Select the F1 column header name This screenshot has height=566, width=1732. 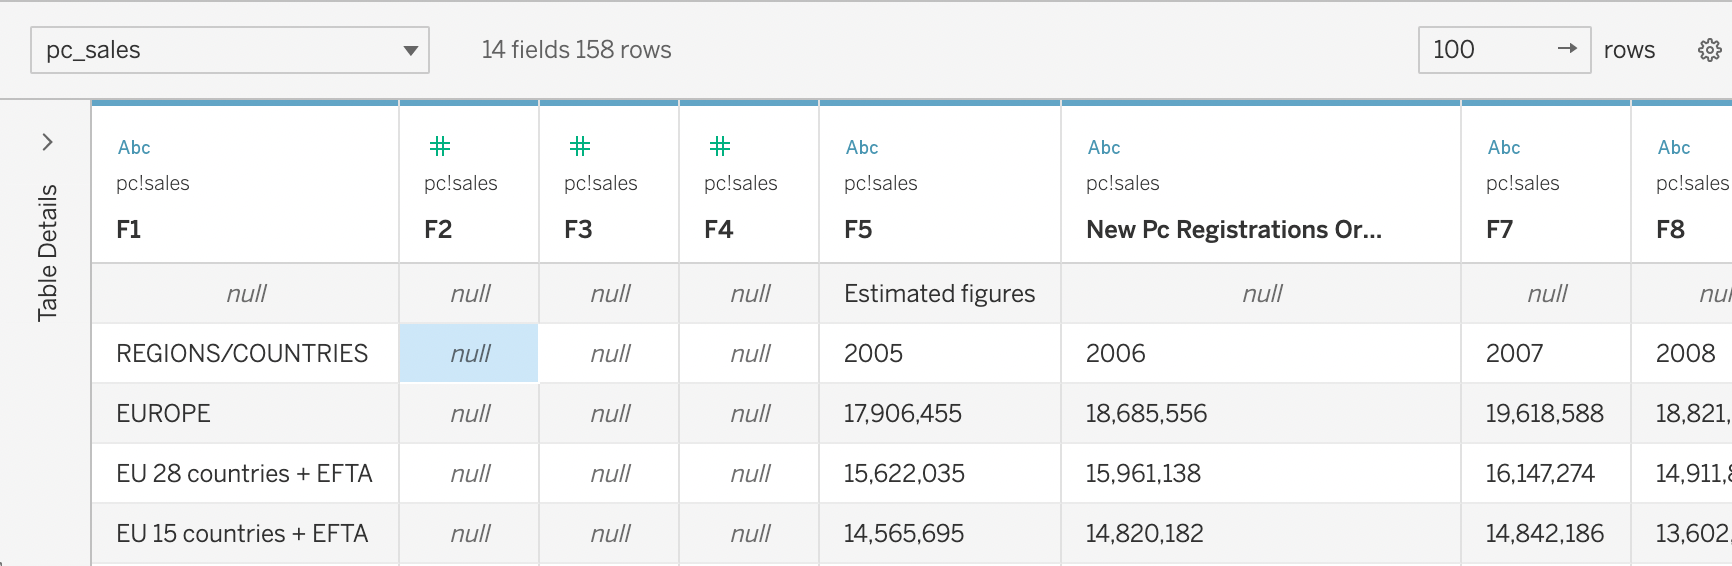(129, 230)
